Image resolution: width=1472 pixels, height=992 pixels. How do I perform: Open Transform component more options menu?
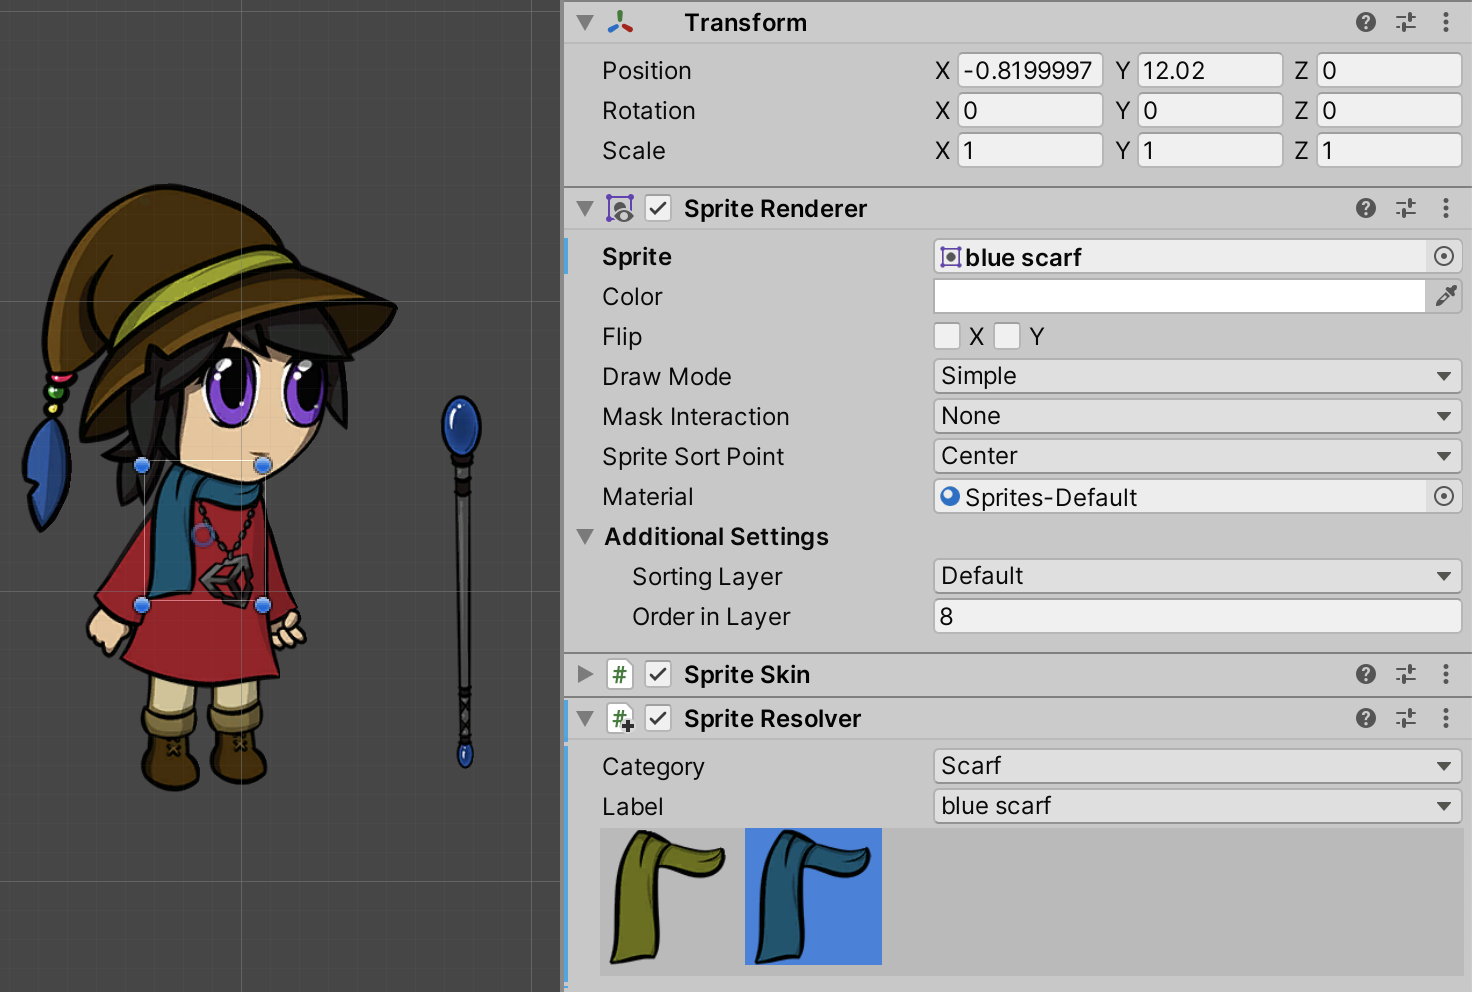click(x=1446, y=22)
